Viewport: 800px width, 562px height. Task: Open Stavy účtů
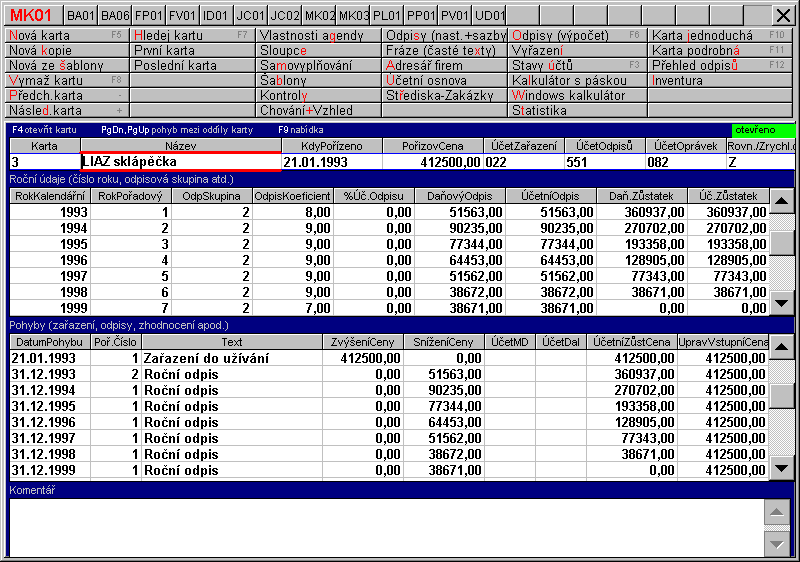coord(578,65)
